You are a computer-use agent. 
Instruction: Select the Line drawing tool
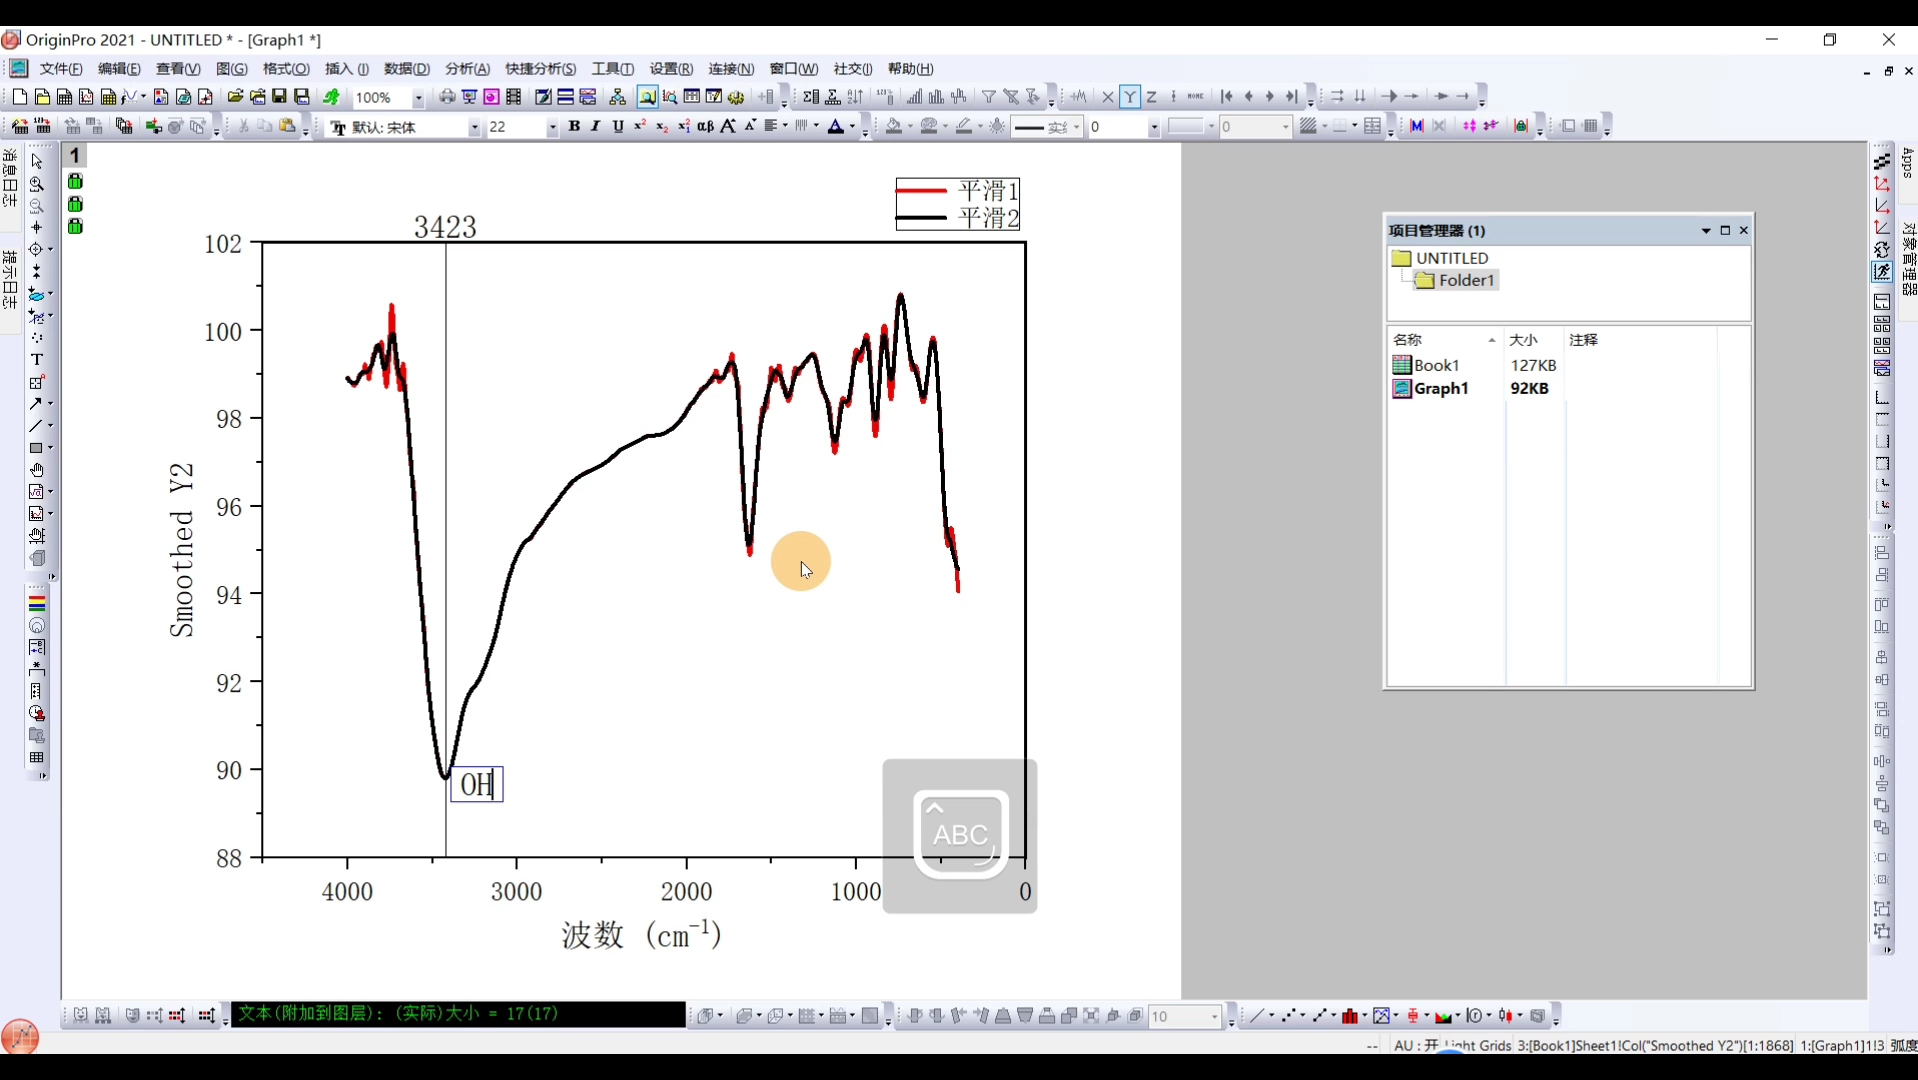pos(37,426)
